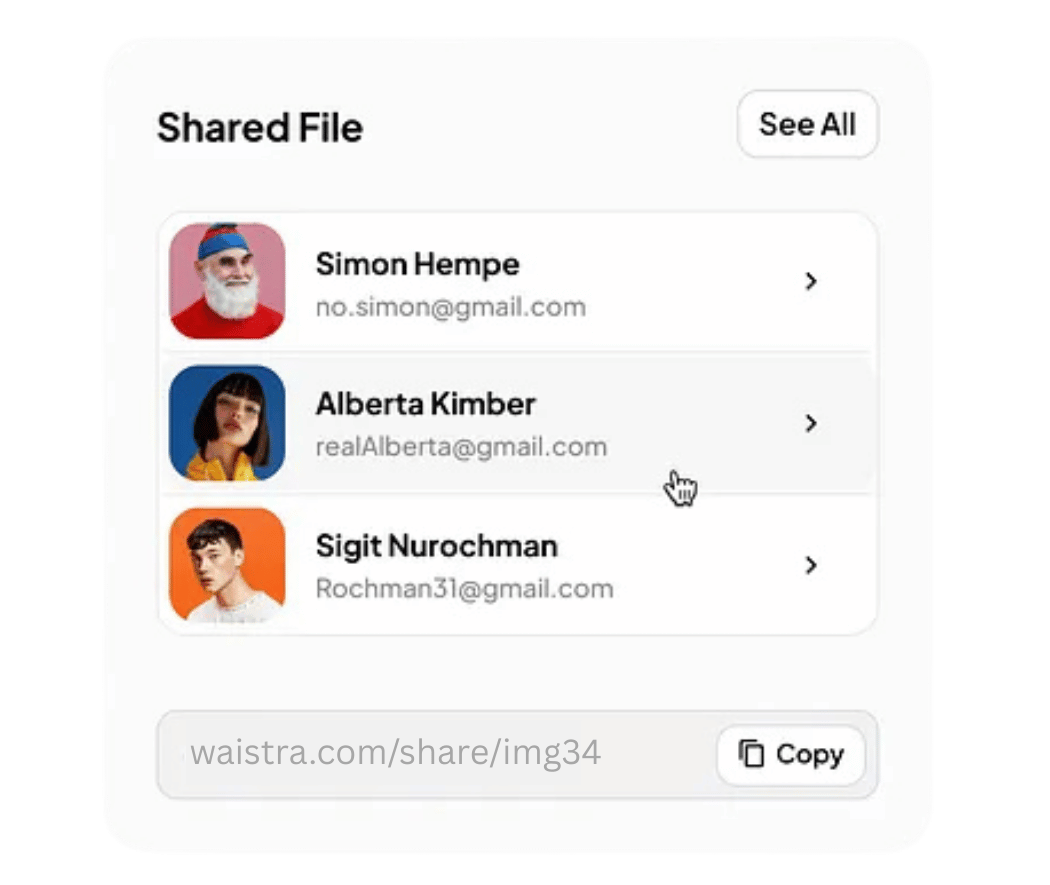Image resolution: width=1050 pixels, height=885 pixels.
Task: Open details arrow for Sigit Nurochman
Action: [811, 566]
